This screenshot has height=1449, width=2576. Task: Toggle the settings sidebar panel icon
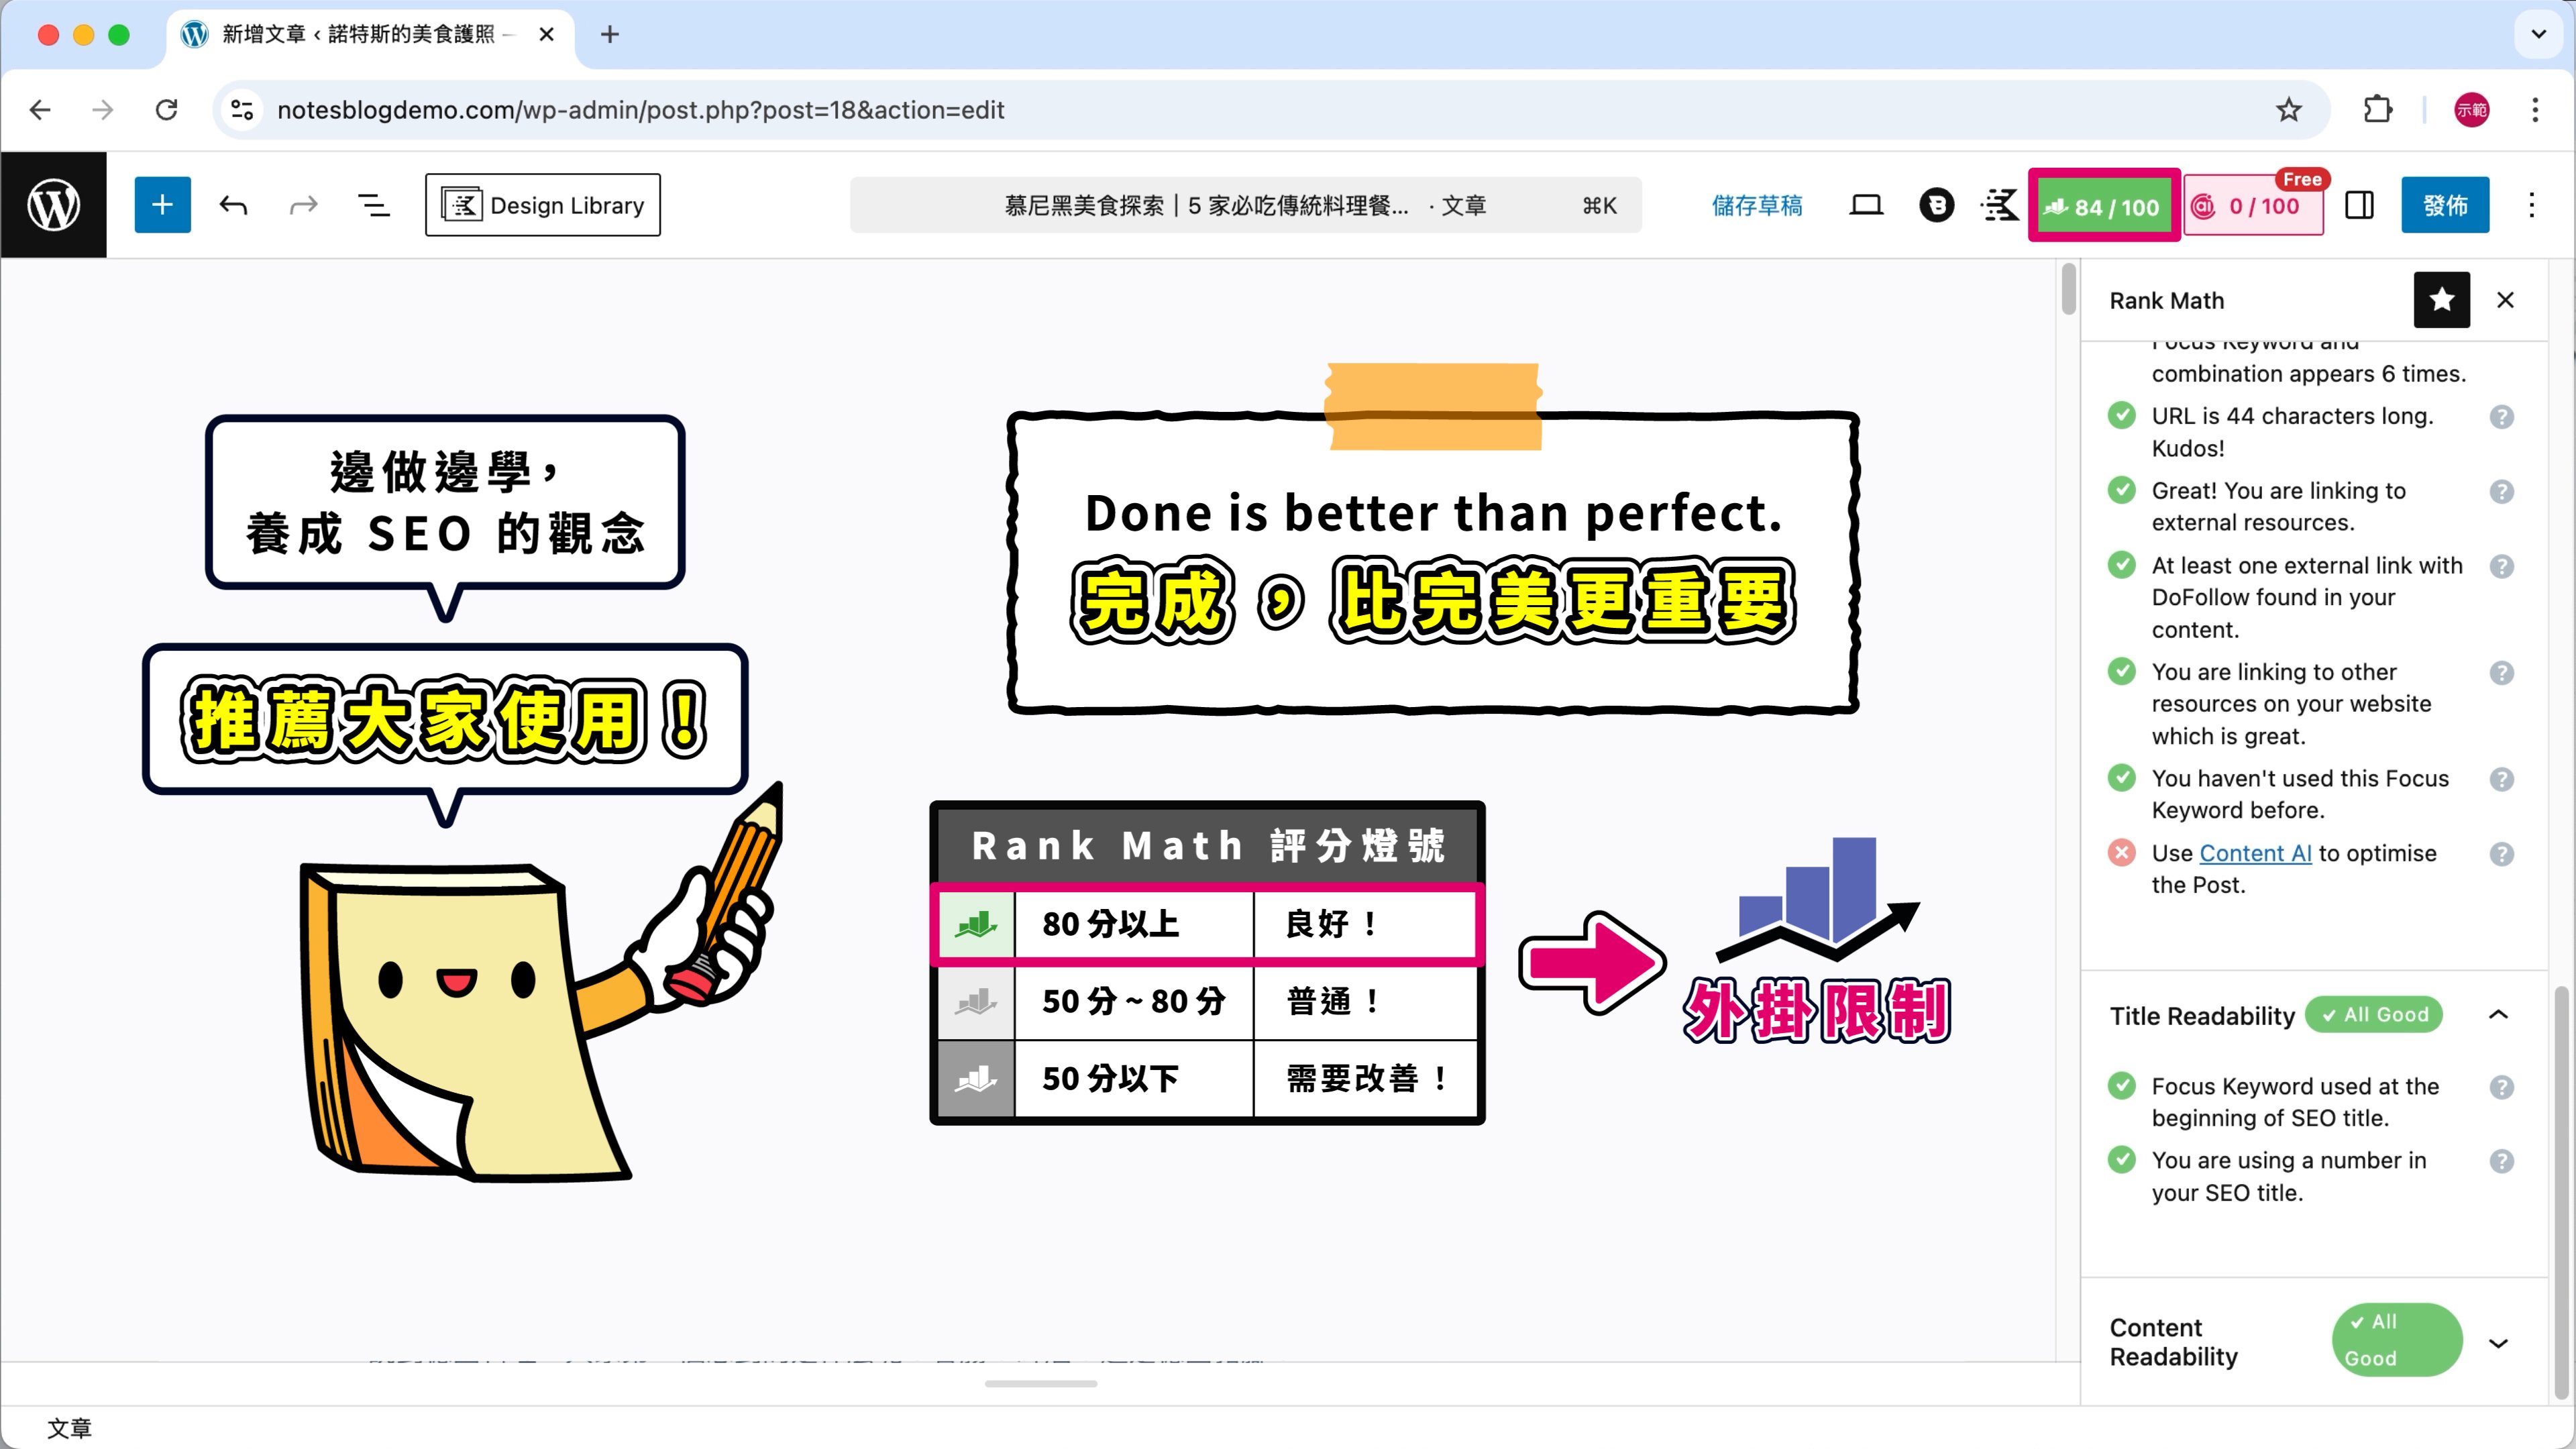[x=2359, y=205]
